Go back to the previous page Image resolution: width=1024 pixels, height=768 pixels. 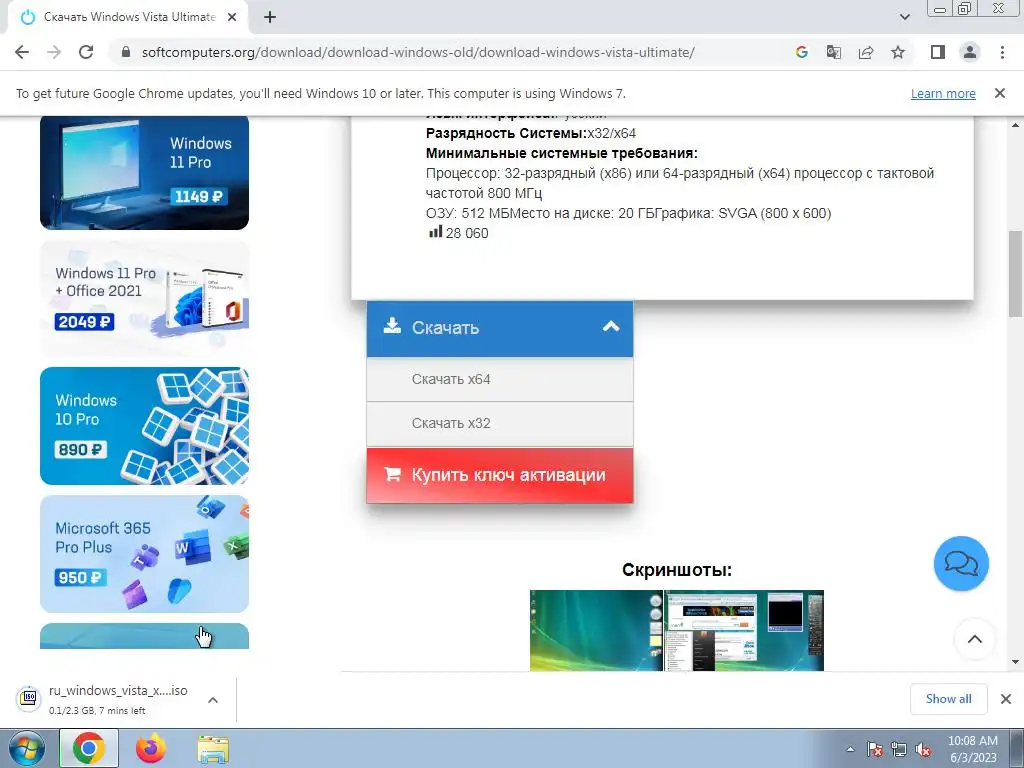click(22, 52)
